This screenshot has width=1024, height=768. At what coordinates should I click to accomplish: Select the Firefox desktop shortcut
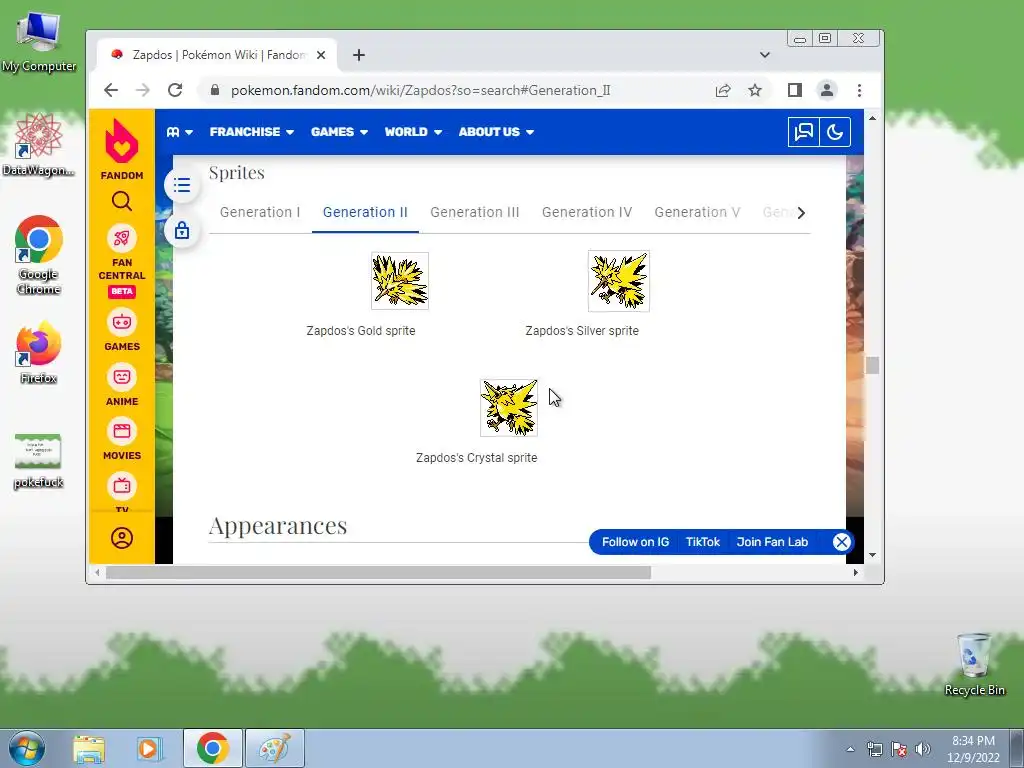(39, 353)
